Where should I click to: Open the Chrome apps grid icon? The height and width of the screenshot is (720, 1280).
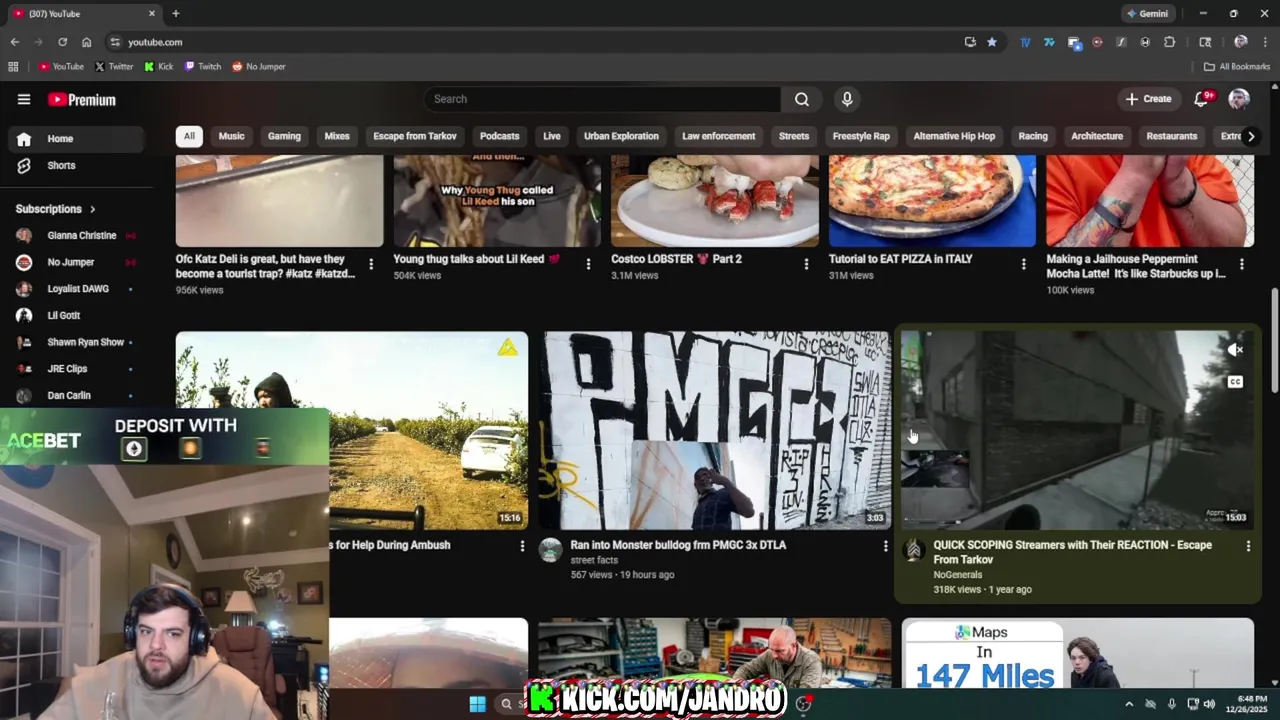(13, 67)
